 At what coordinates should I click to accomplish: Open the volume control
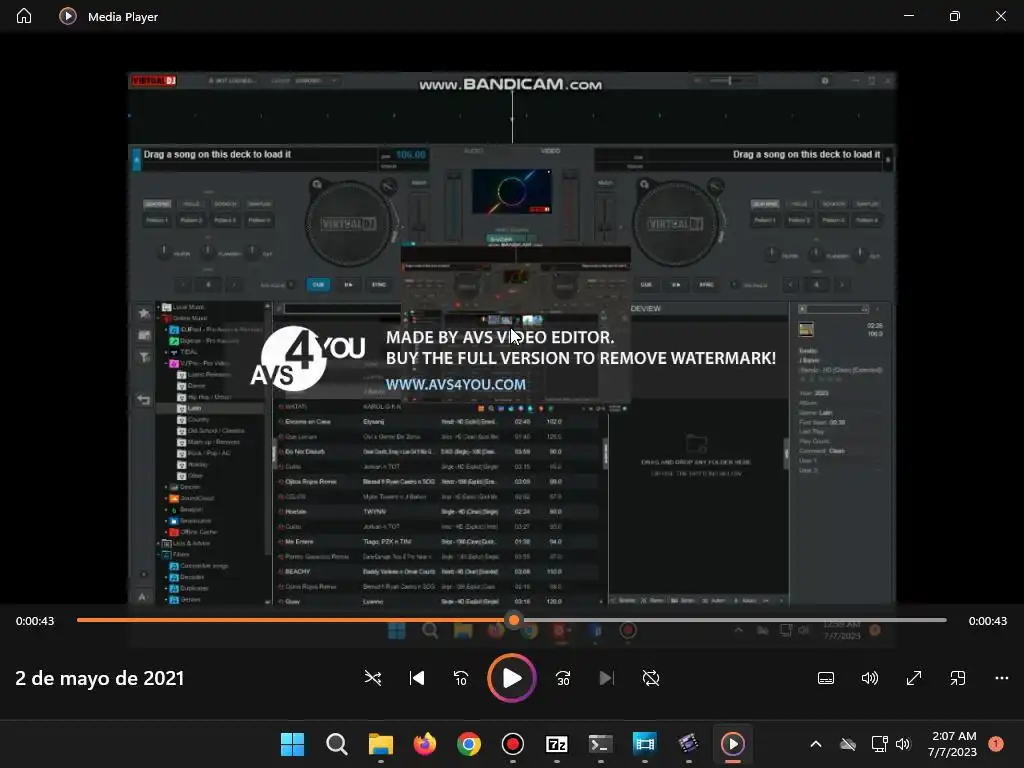tap(870, 678)
